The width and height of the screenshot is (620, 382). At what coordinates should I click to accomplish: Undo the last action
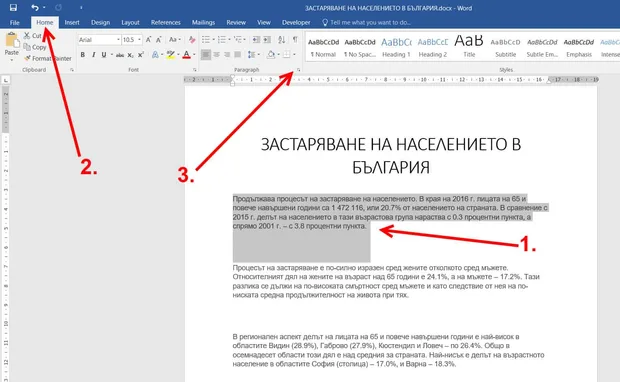coord(35,8)
